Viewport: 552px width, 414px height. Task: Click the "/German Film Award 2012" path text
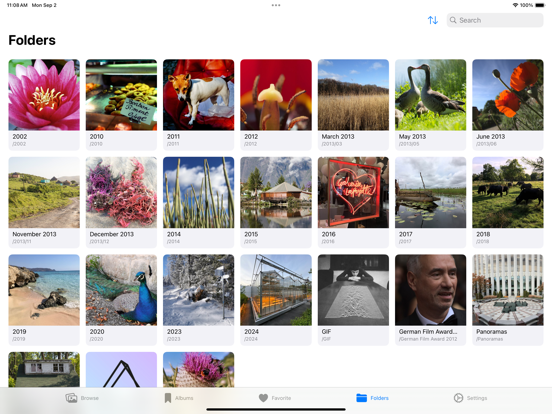pyautogui.click(x=428, y=339)
